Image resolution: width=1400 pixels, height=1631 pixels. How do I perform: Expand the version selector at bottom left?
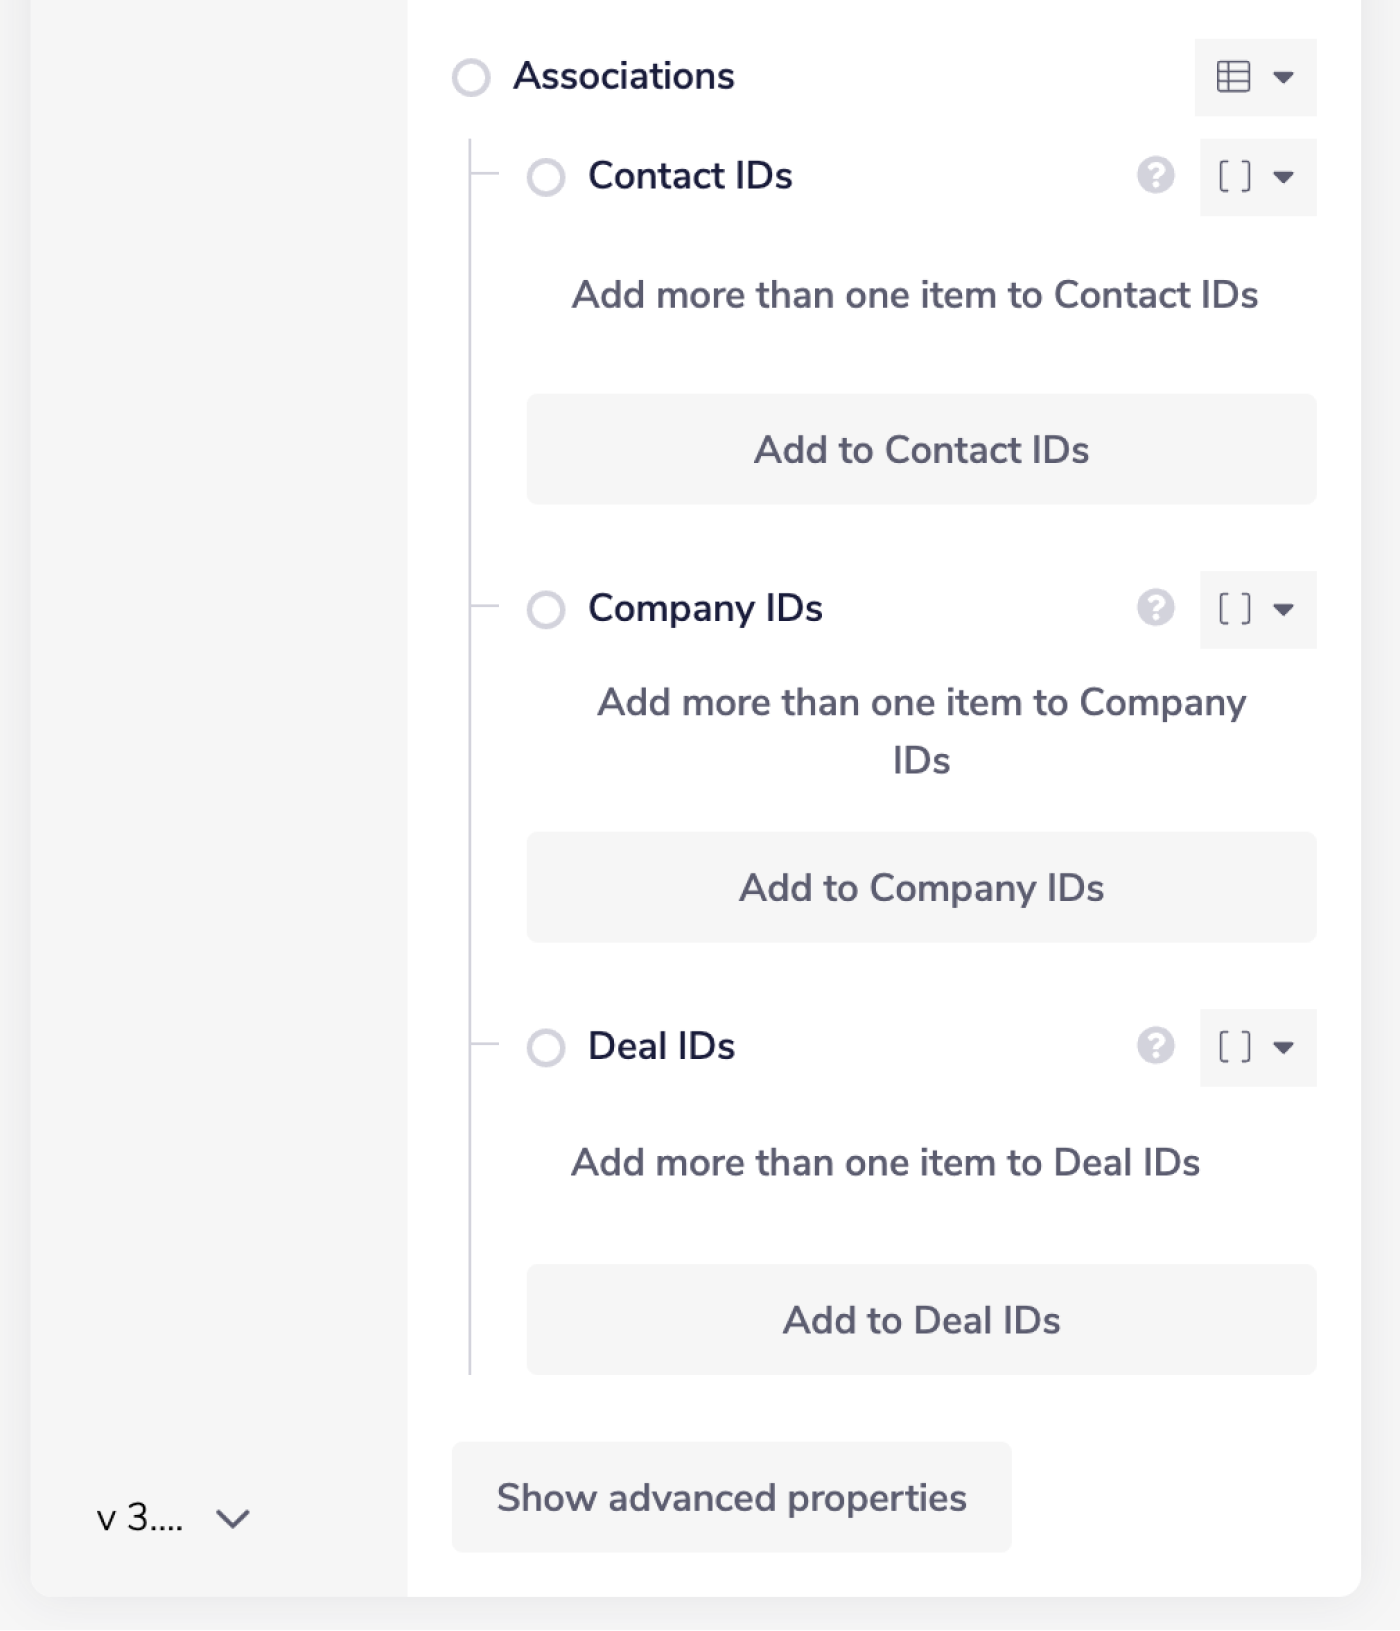[232, 1519]
